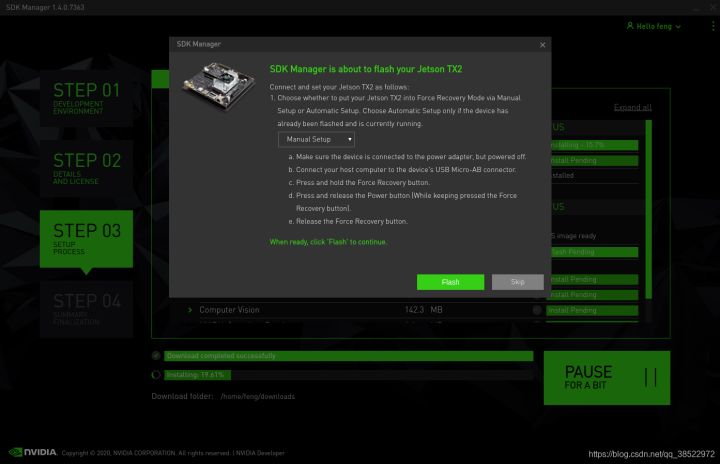The image size is (720, 464).
Task: Select Step 03 Setup Process
Action: 86,239
